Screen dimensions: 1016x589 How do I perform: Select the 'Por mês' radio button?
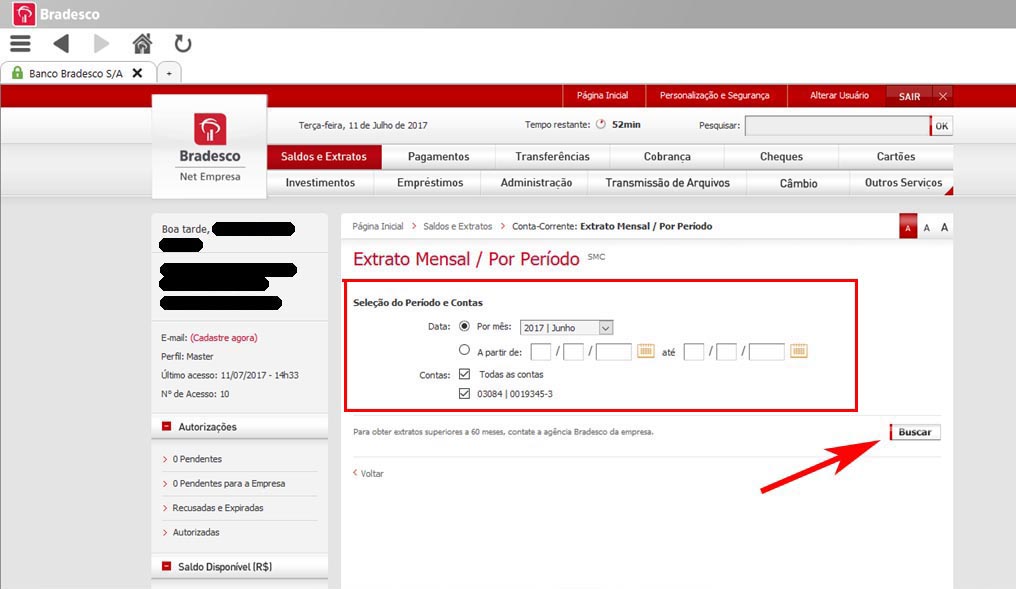click(x=464, y=327)
